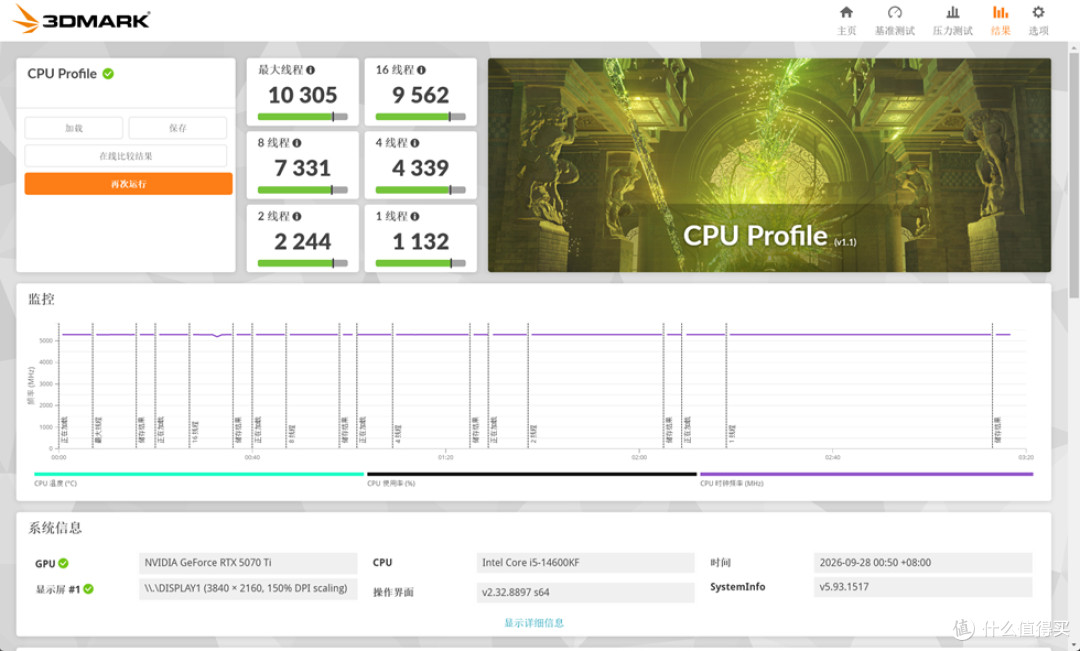1080x651 pixels.
Task: Click the 7 331 score value
Action: (302, 168)
